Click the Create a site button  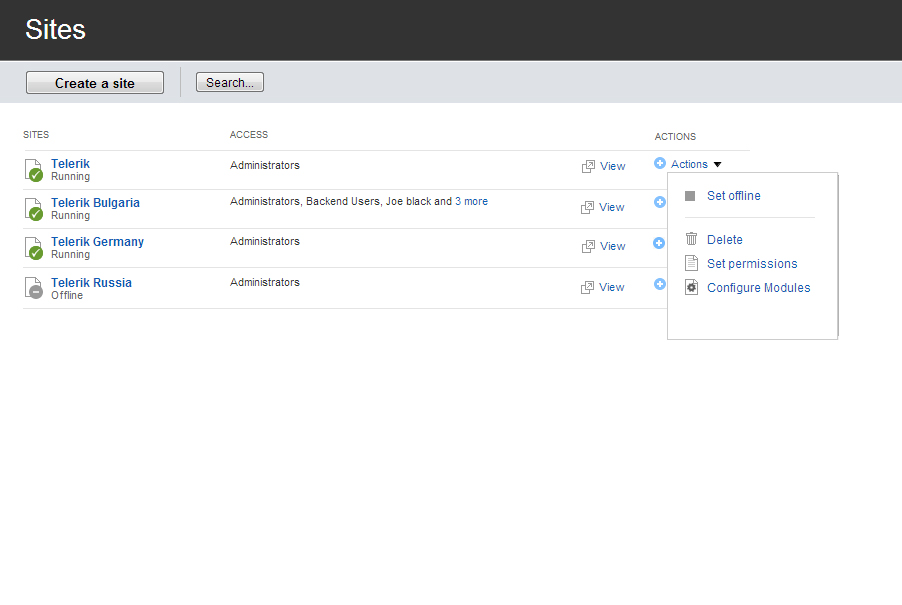tap(95, 83)
